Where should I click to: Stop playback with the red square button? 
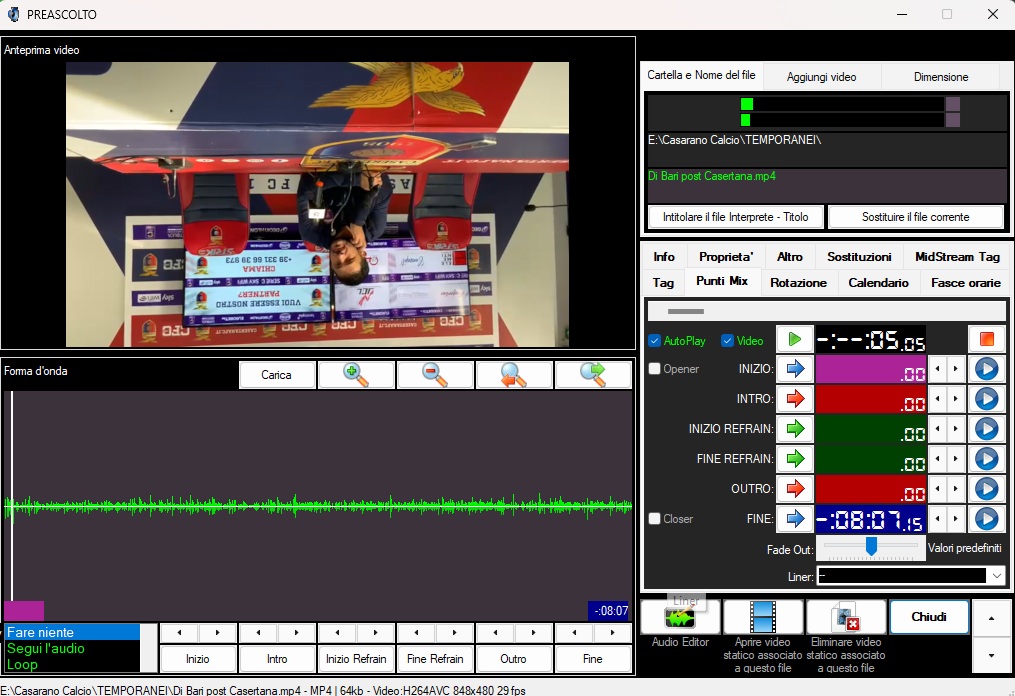(985, 339)
